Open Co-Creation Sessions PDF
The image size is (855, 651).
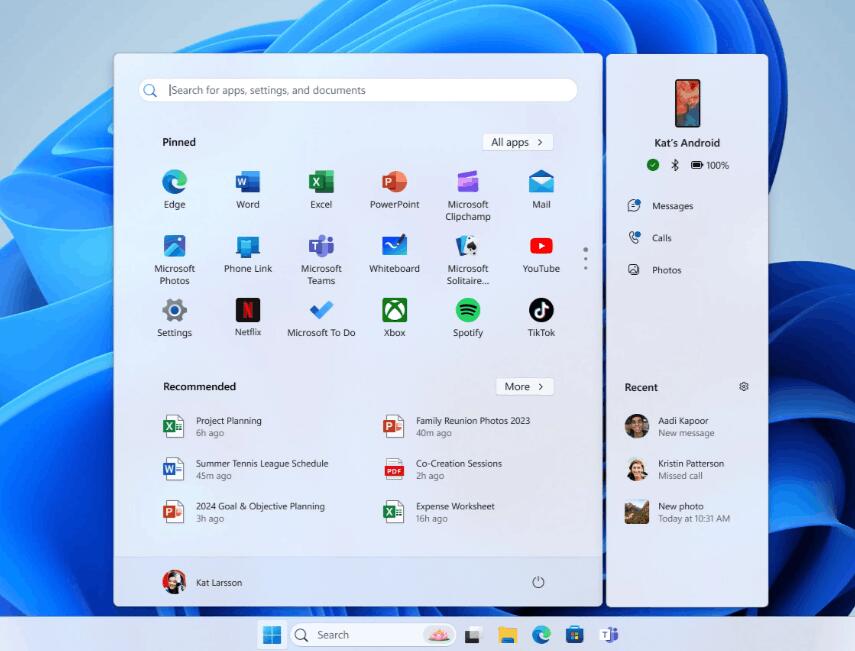tap(442, 469)
